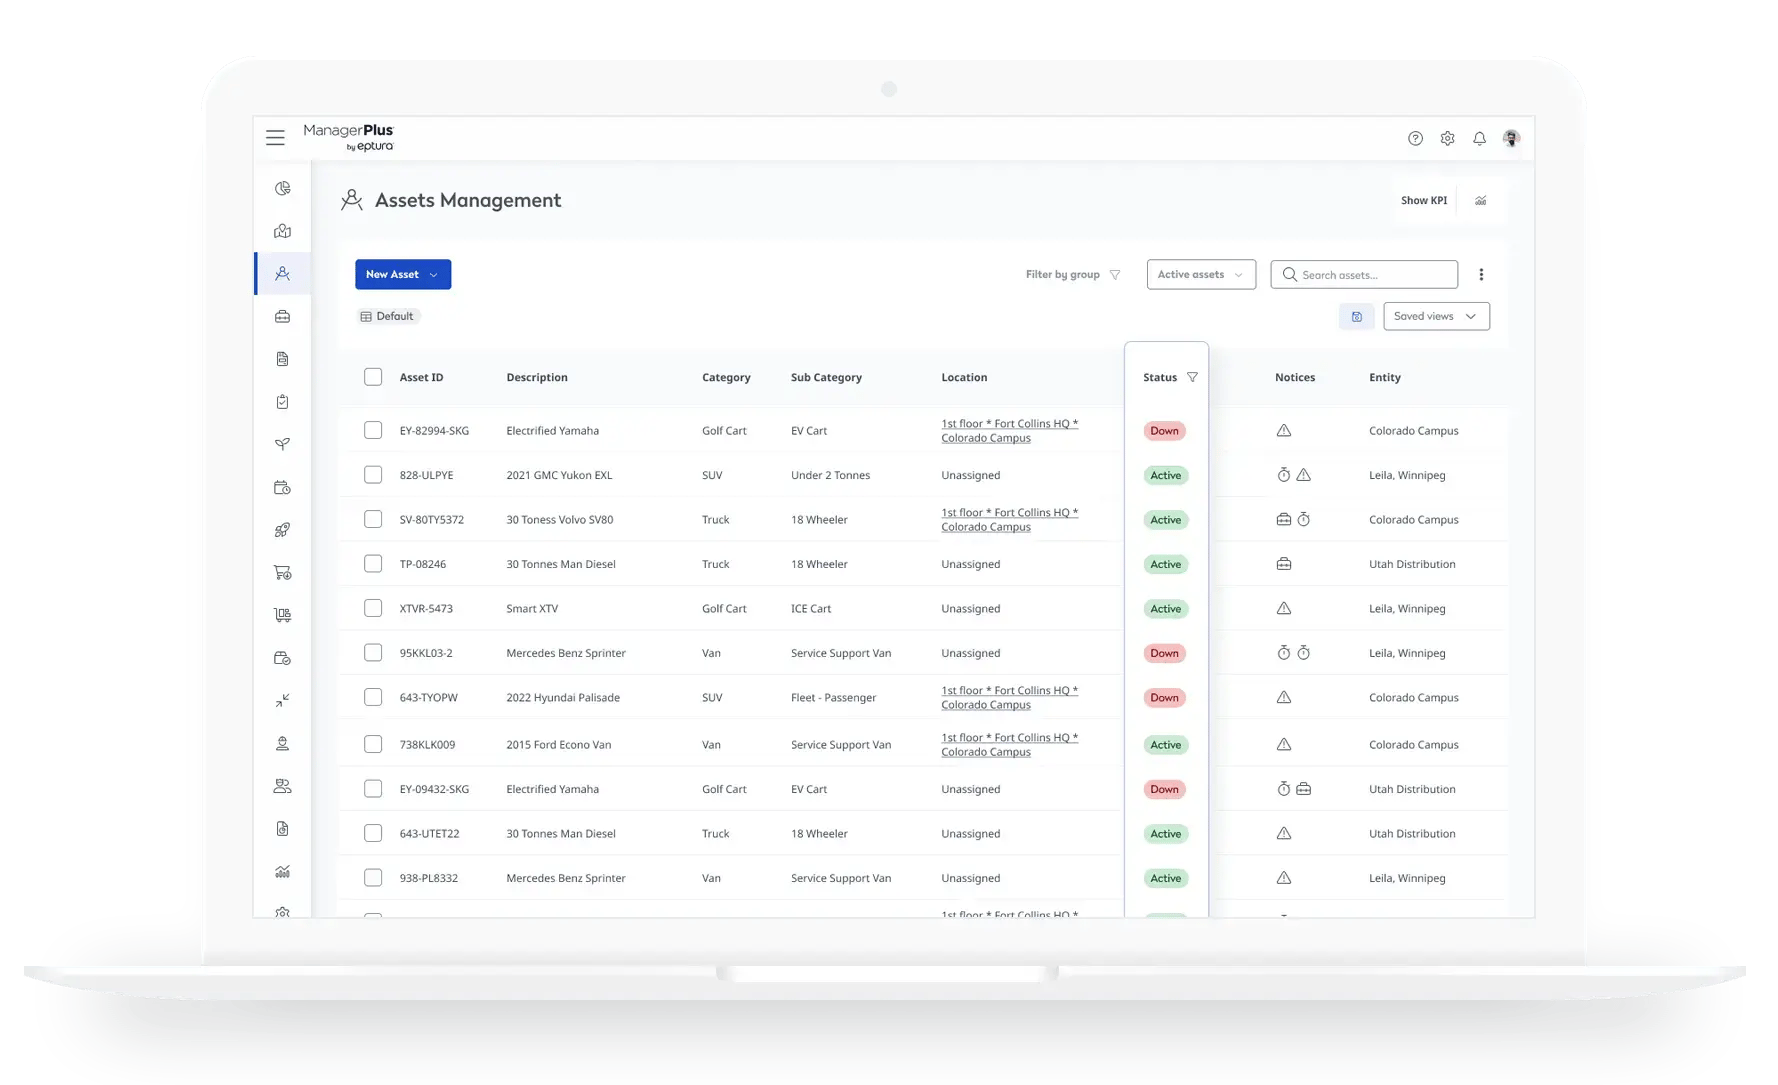Sort by Description column header
Screen dimensions: 1778x1085
point(537,377)
